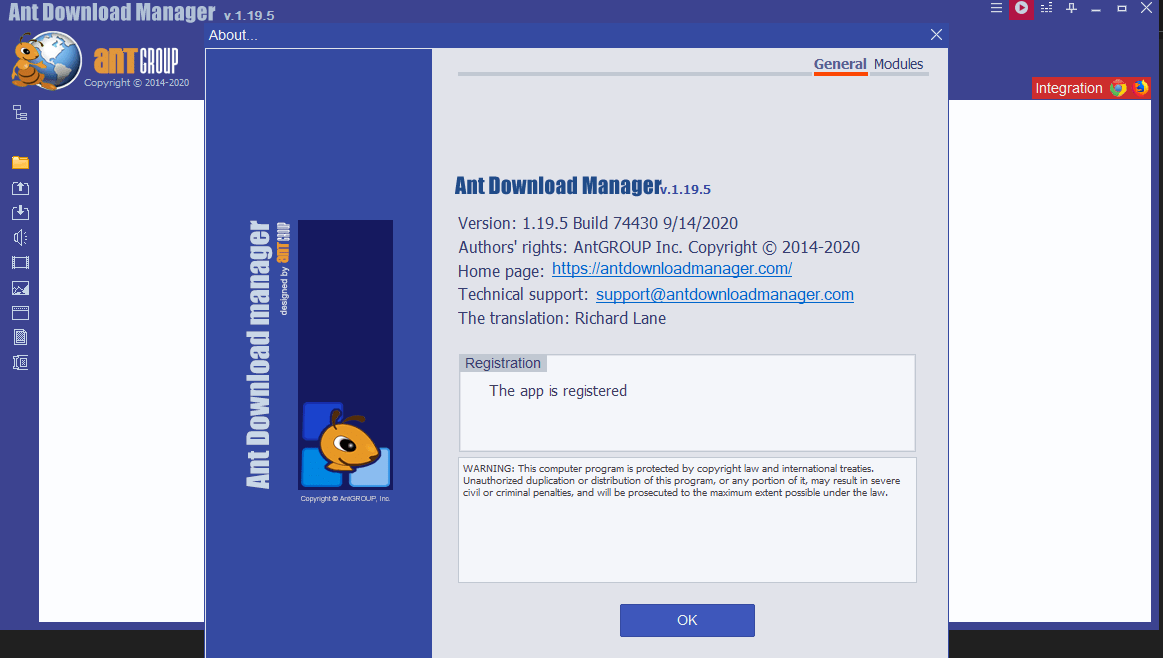Select the documents page sidebar icon

point(20,338)
